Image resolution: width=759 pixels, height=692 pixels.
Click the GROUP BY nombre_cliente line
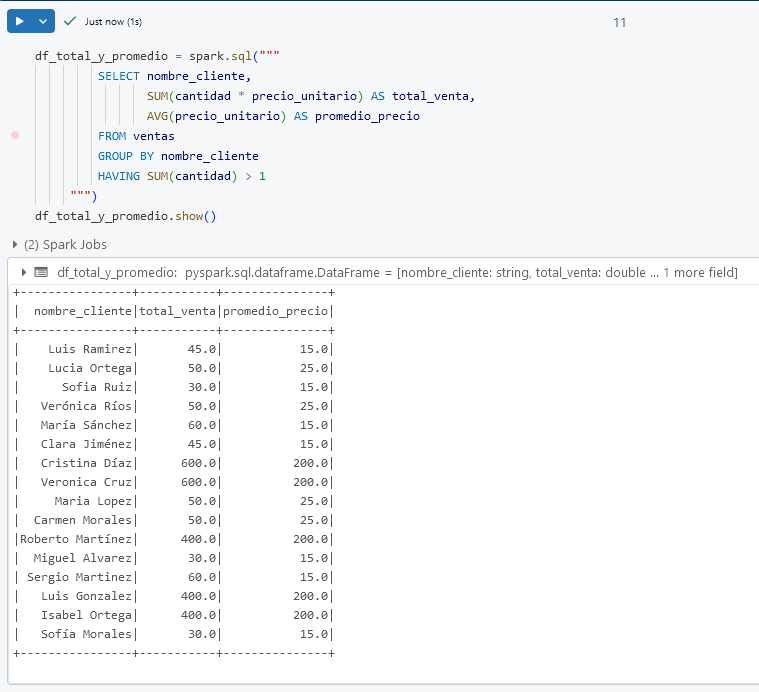178,156
